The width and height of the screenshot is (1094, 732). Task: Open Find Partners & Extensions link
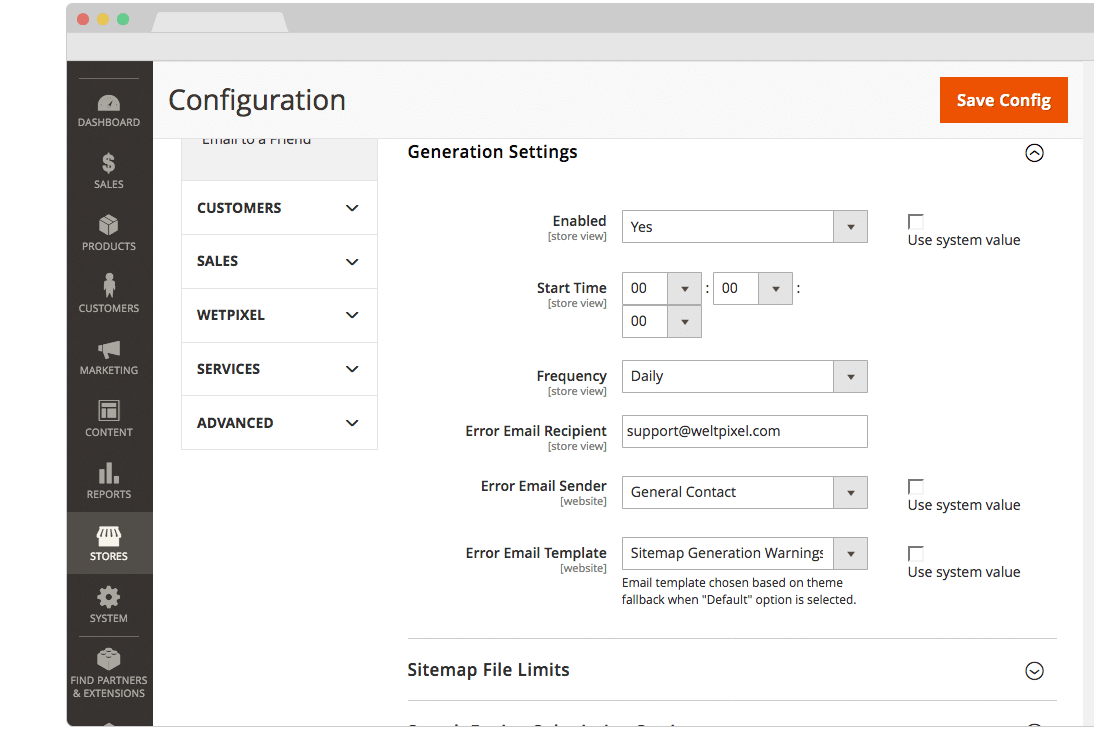pos(109,672)
